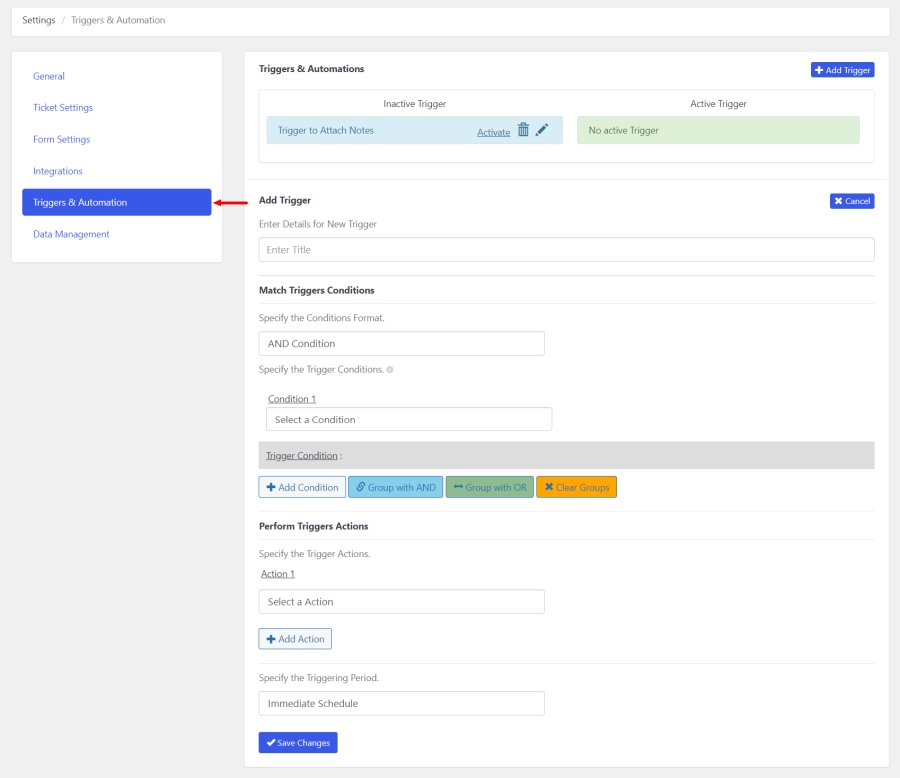Open the Immediate Schedule period dropdown
Screen dimensions: 900x778
point(401,704)
